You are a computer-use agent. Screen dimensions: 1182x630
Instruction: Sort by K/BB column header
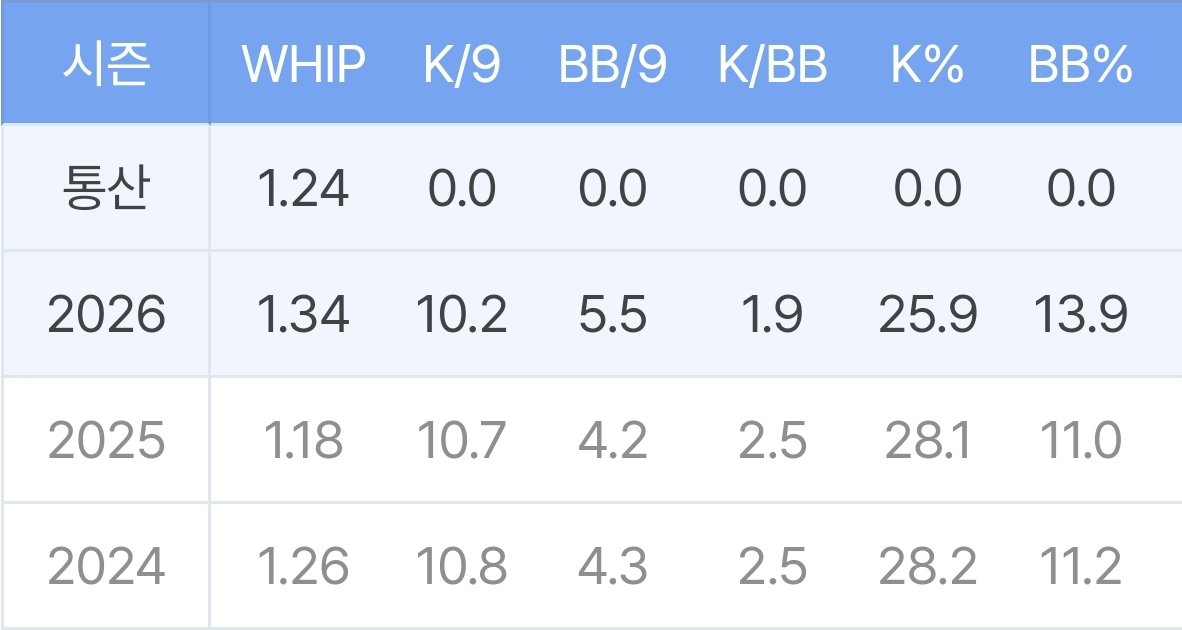click(772, 64)
